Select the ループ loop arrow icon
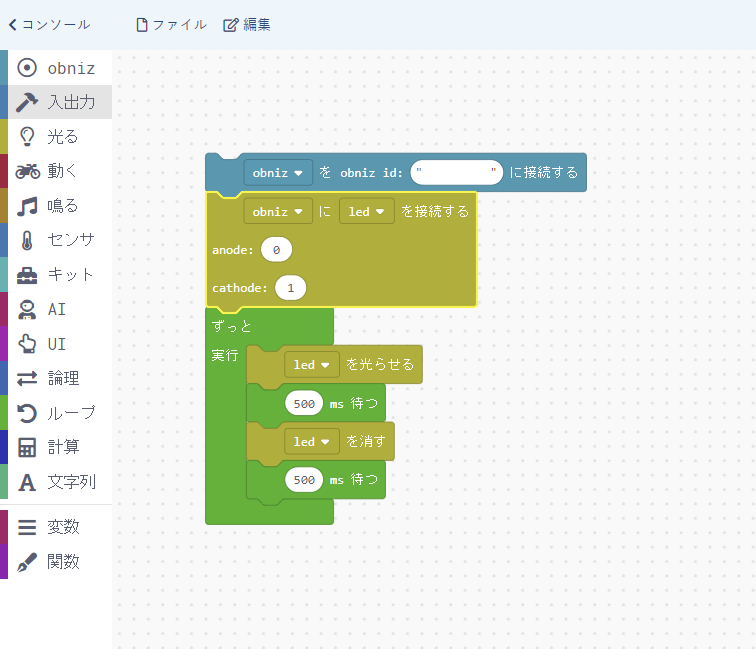The width and height of the screenshot is (756, 649). pos(27,413)
